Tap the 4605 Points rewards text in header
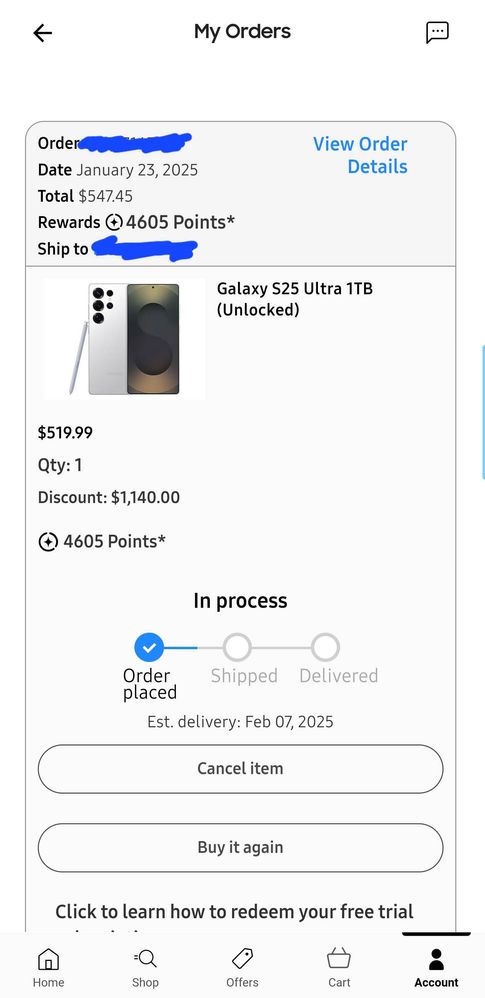 tap(180, 222)
